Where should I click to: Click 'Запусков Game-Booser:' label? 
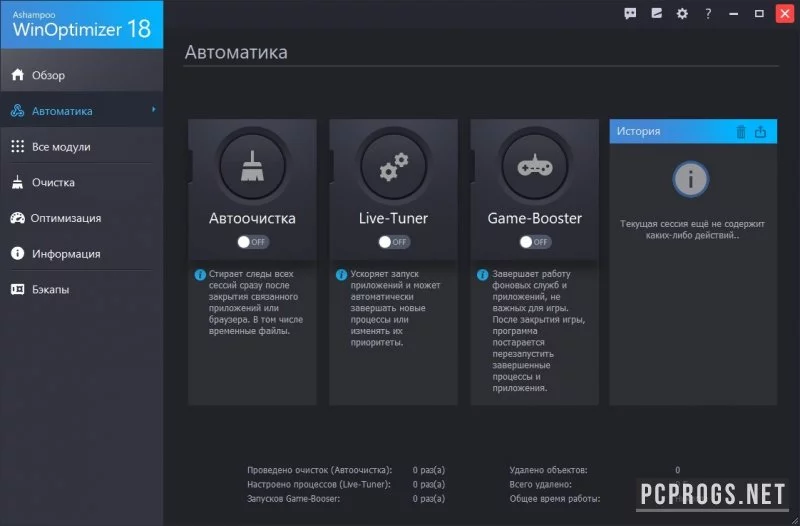point(293,498)
